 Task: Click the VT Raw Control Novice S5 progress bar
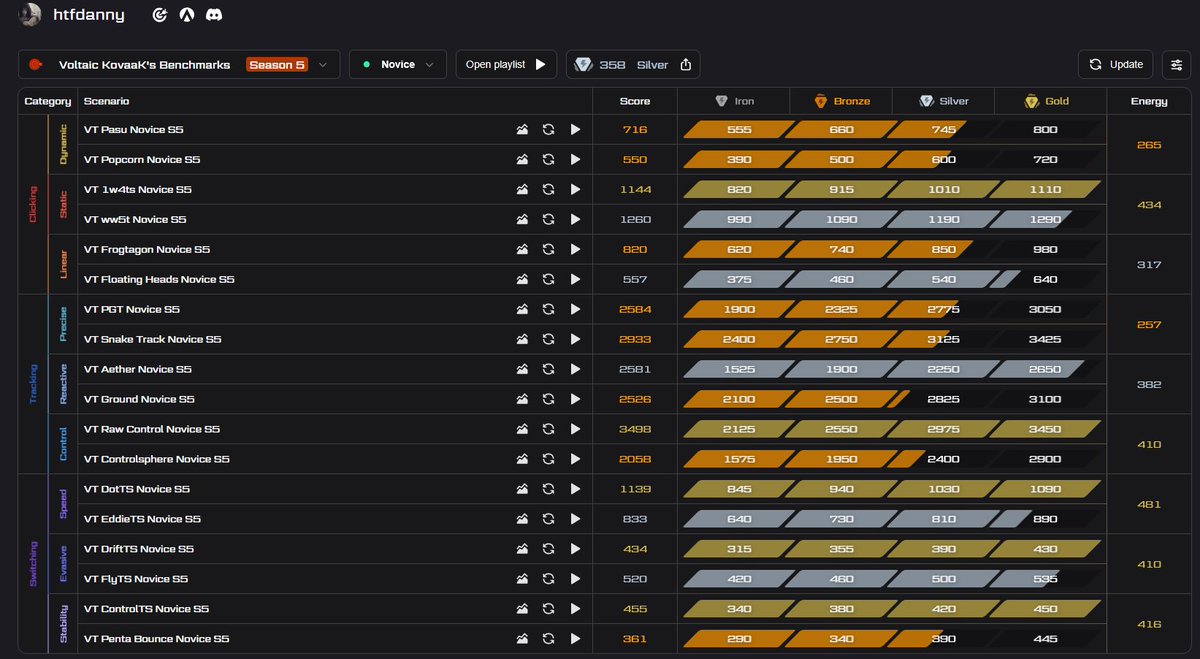[892, 430]
